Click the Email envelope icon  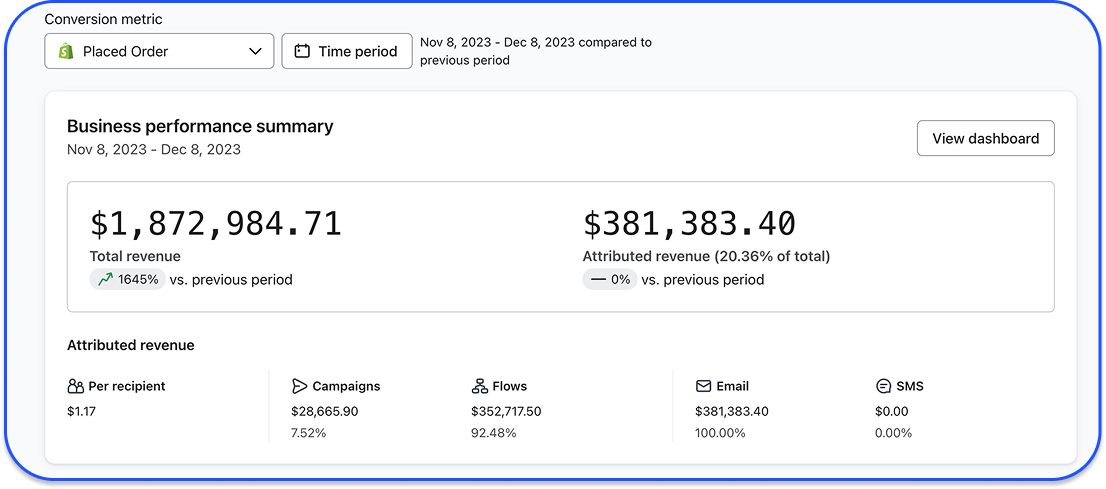pyautogui.click(x=704, y=386)
